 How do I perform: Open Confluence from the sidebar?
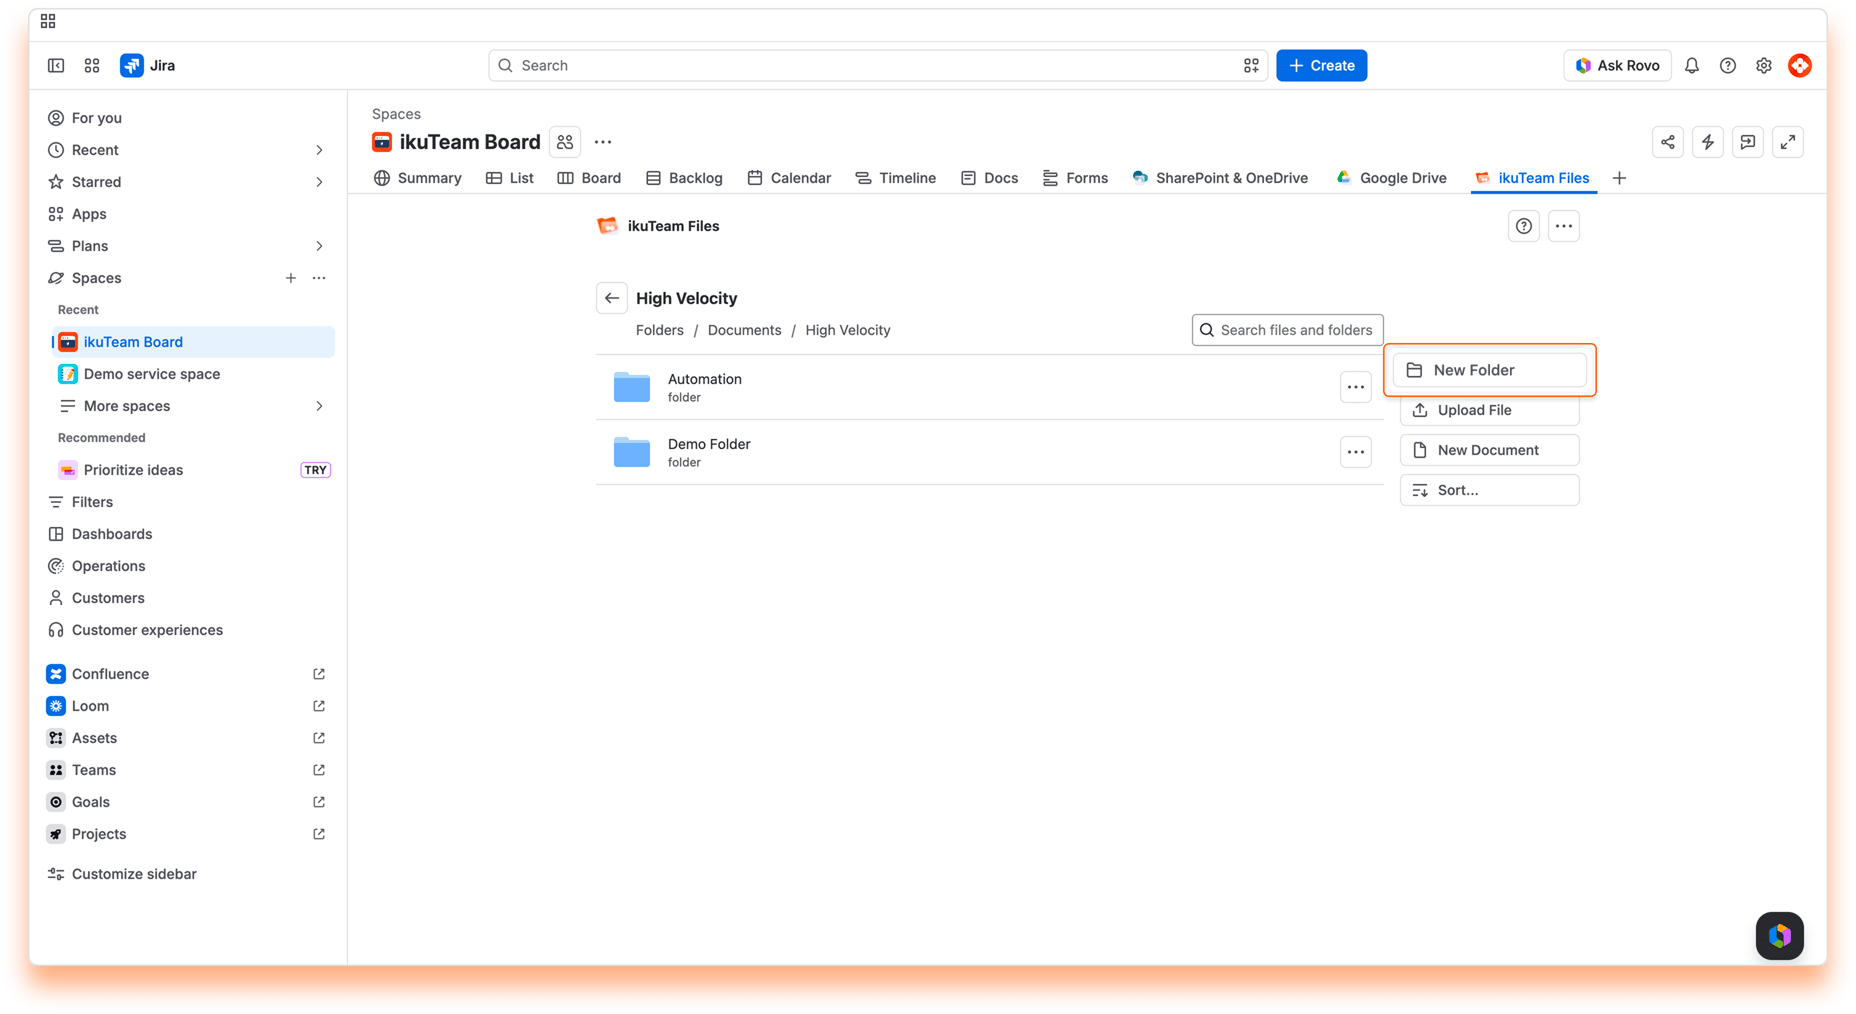coord(186,674)
